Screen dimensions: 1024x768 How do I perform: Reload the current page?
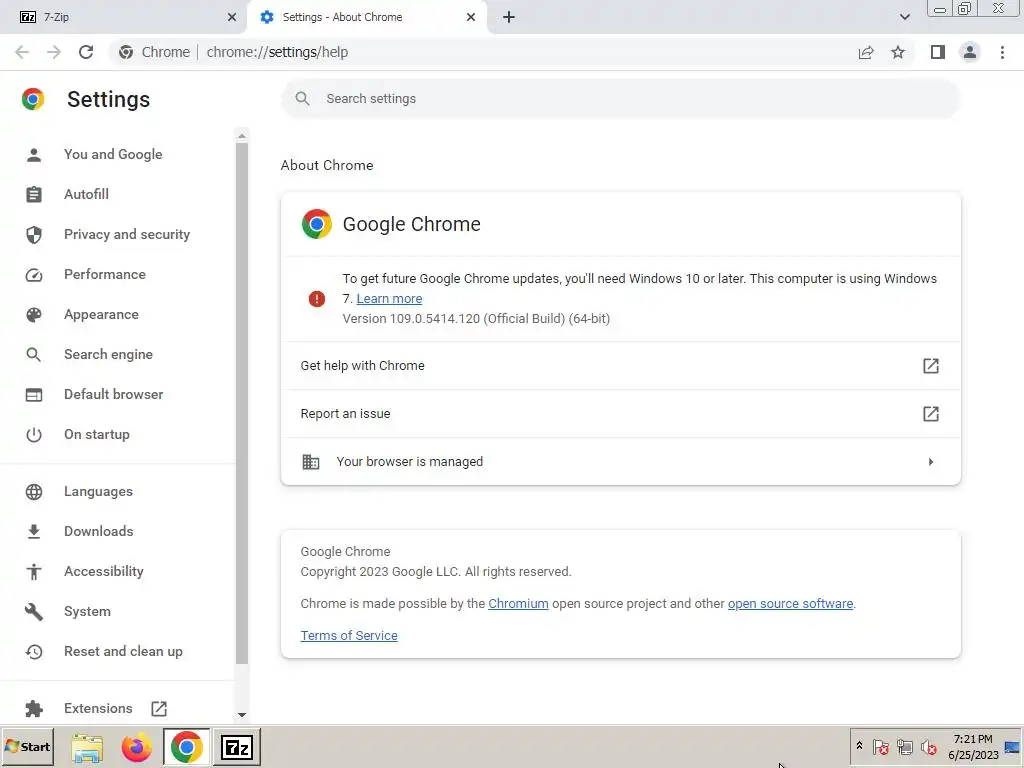(x=86, y=52)
